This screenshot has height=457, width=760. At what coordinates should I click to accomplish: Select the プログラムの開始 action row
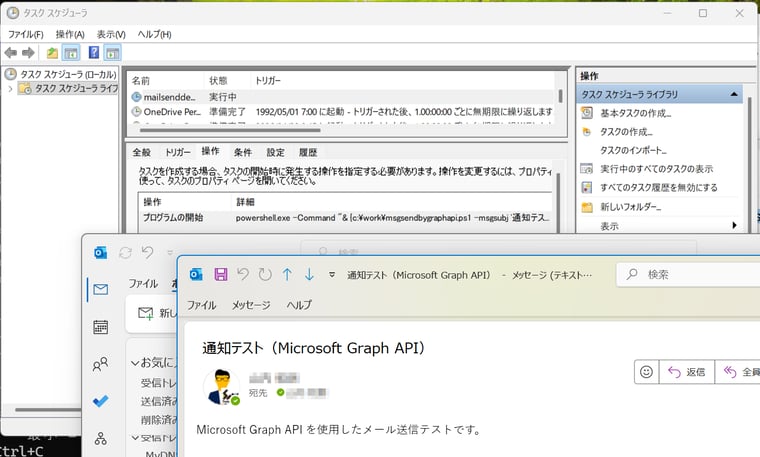(x=345, y=218)
